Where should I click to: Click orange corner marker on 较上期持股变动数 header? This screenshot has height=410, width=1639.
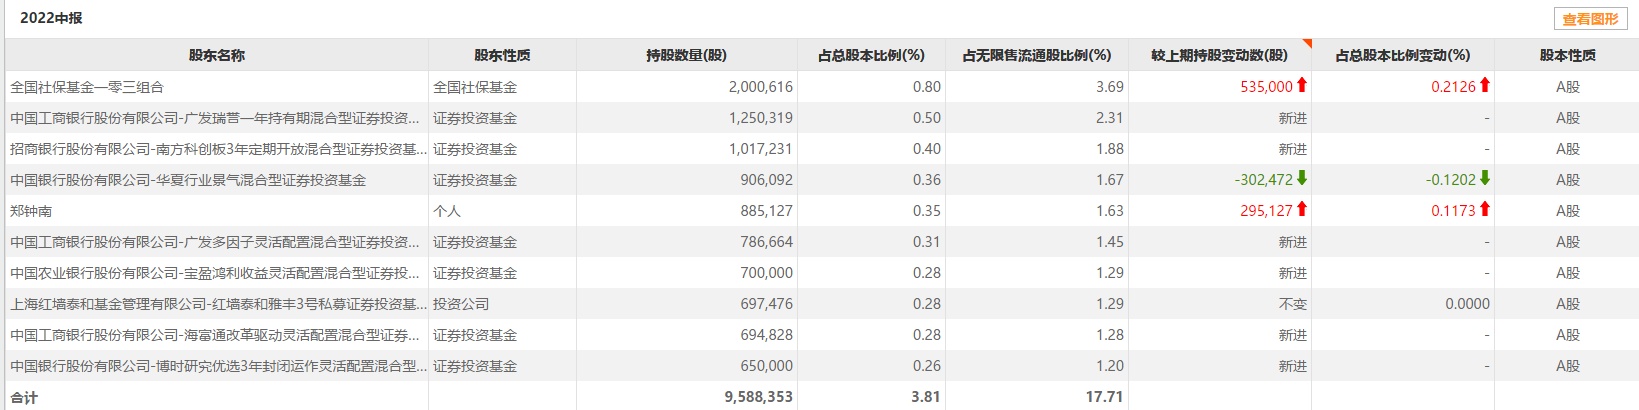tap(1307, 44)
